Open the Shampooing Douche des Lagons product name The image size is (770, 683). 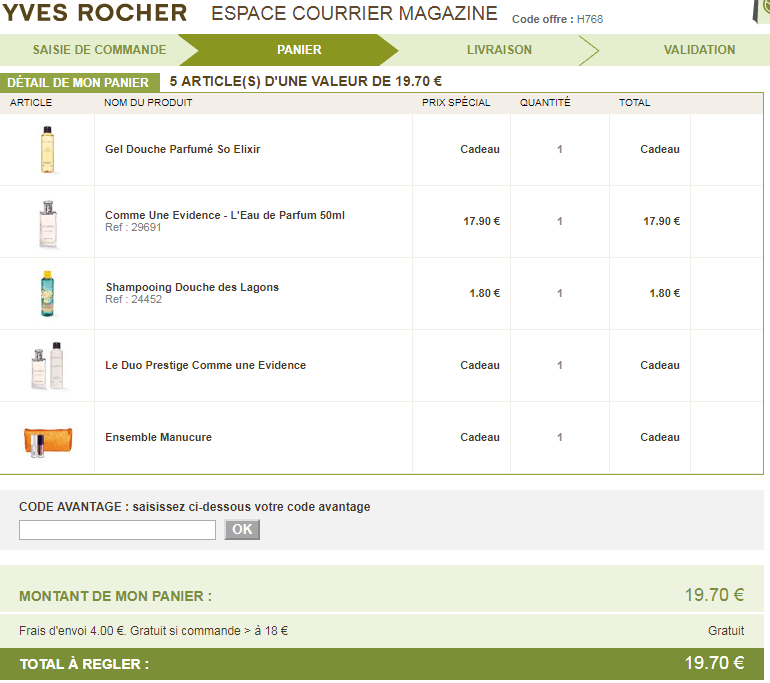pos(192,287)
